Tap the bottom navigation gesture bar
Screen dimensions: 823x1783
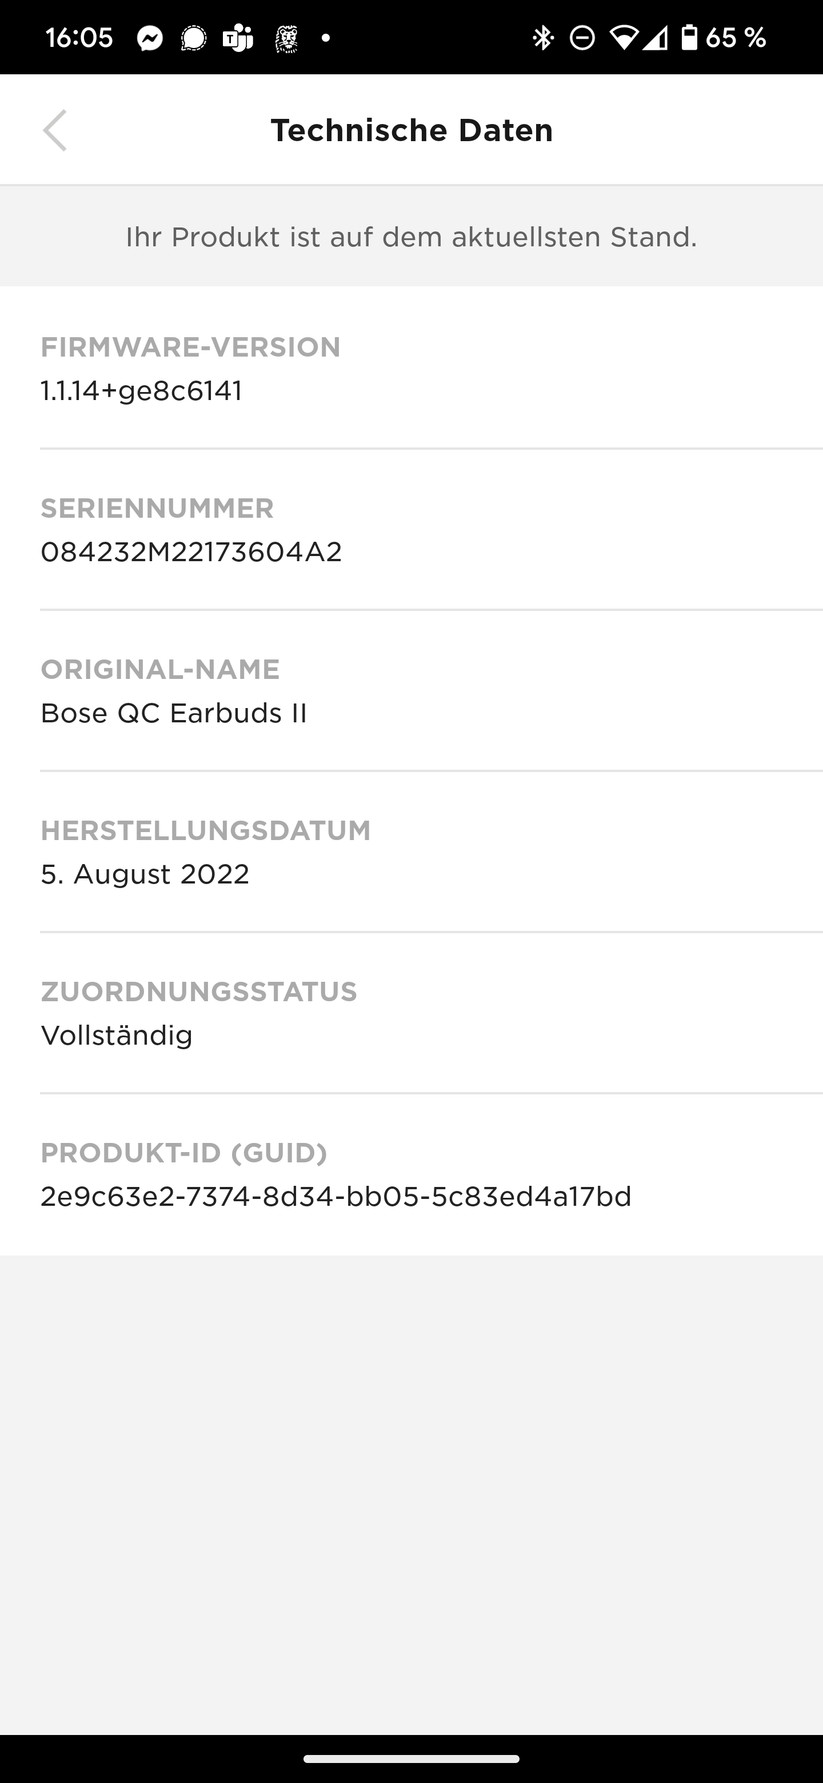click(411, 1759)
